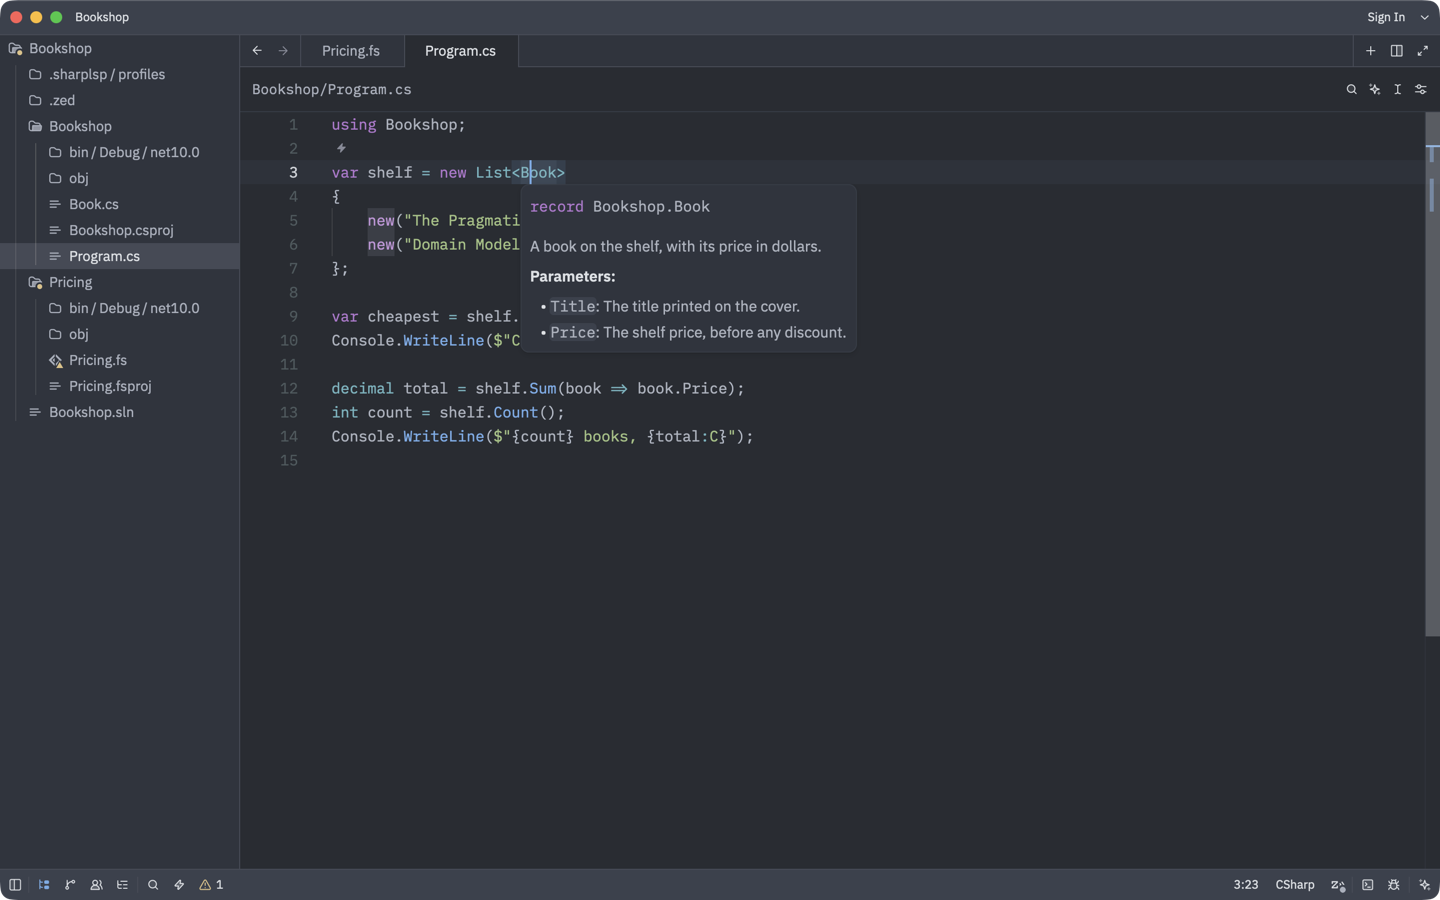Open Pricing.fs from the sidebar
Image resolution: width=1440 pixels, height=900 pixels.
point(120,360)
